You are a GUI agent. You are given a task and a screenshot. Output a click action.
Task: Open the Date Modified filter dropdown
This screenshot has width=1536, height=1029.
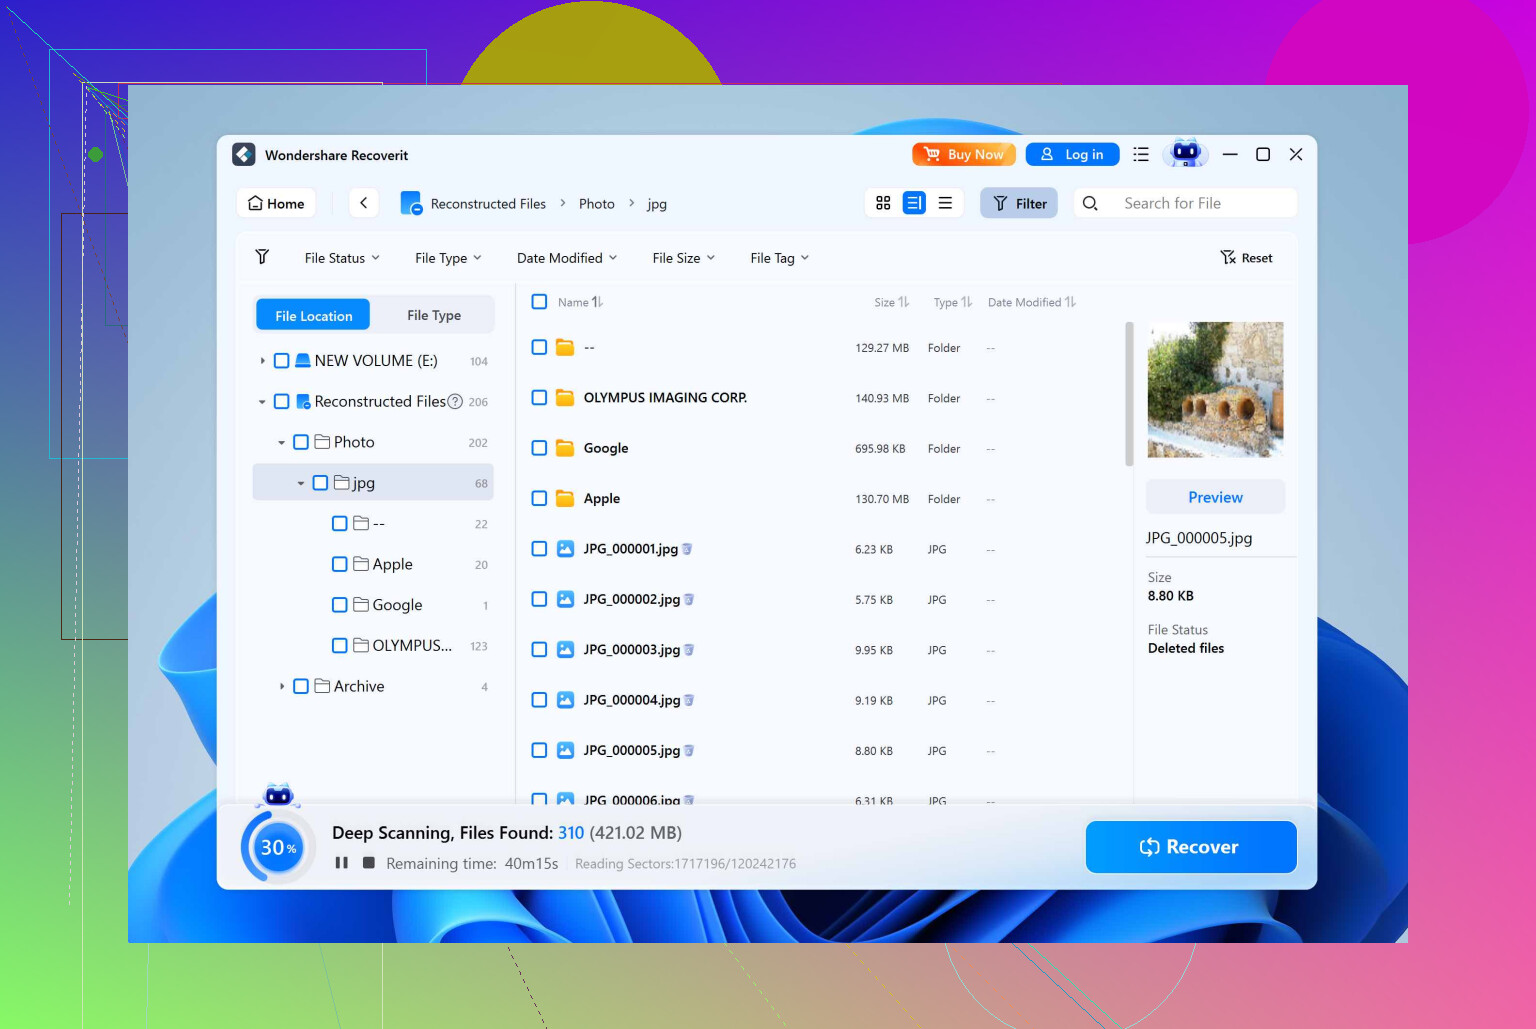(566, 258)
